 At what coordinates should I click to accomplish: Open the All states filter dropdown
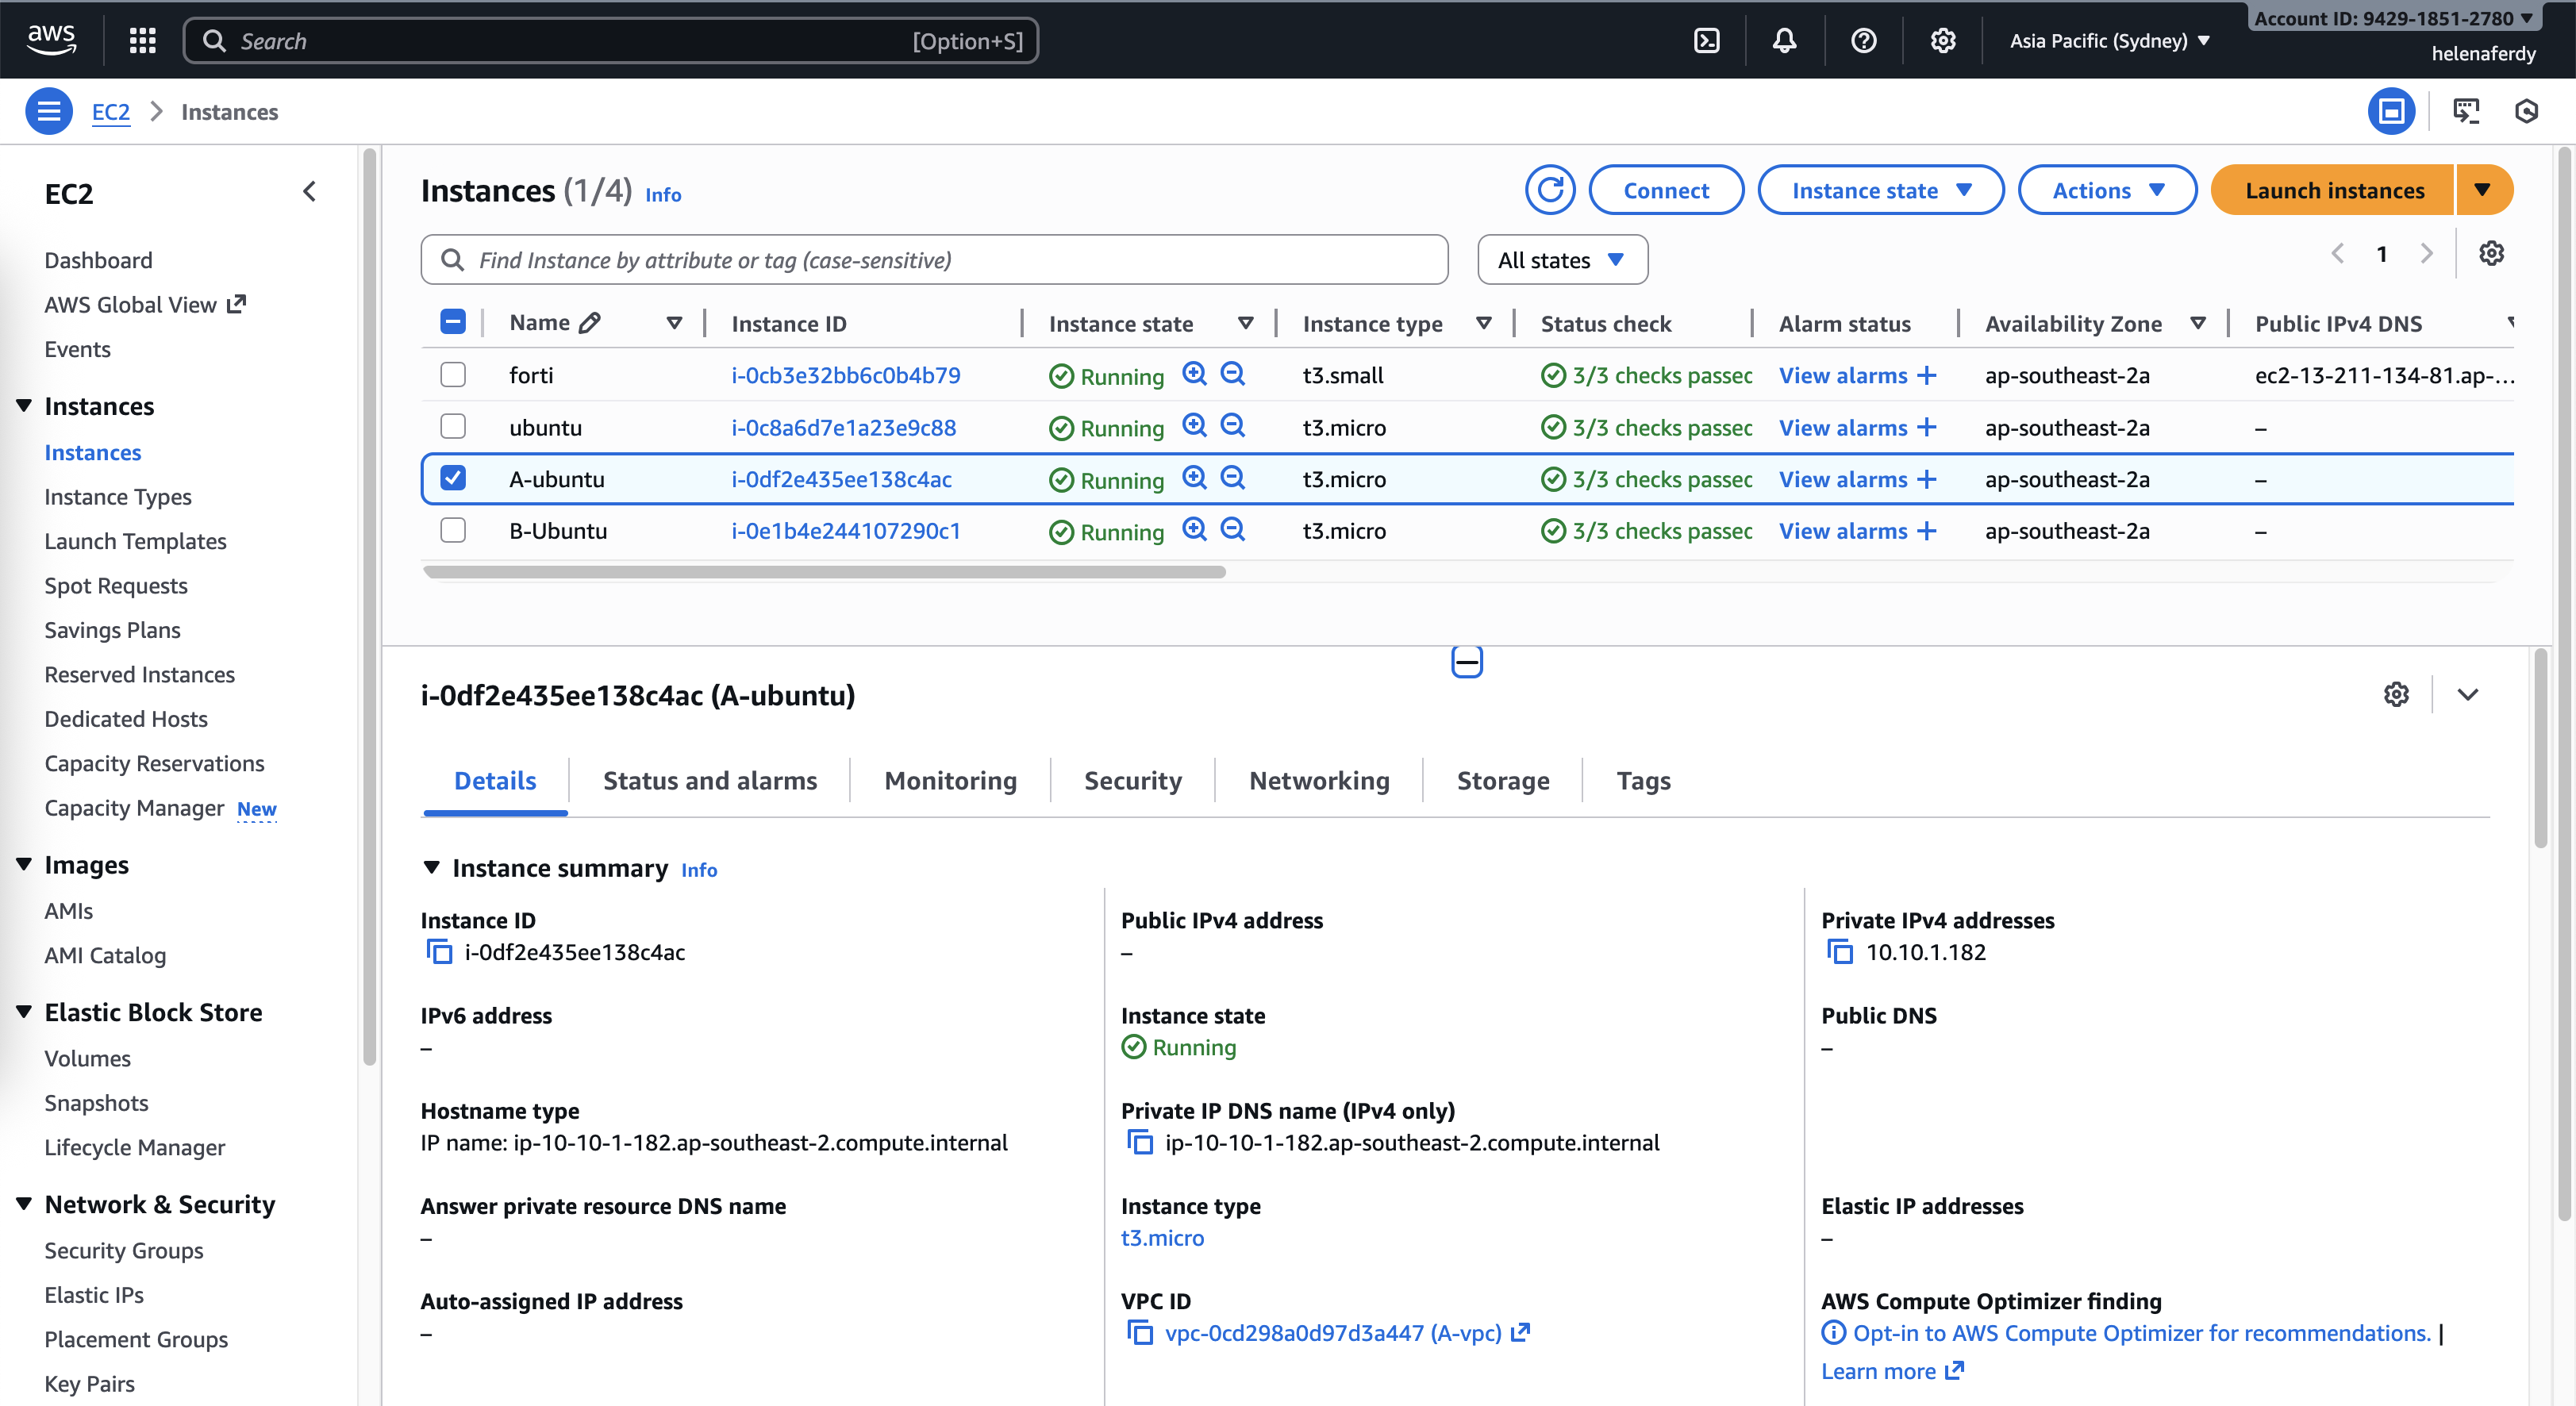pyautogui.click(x=1562, y=260)
